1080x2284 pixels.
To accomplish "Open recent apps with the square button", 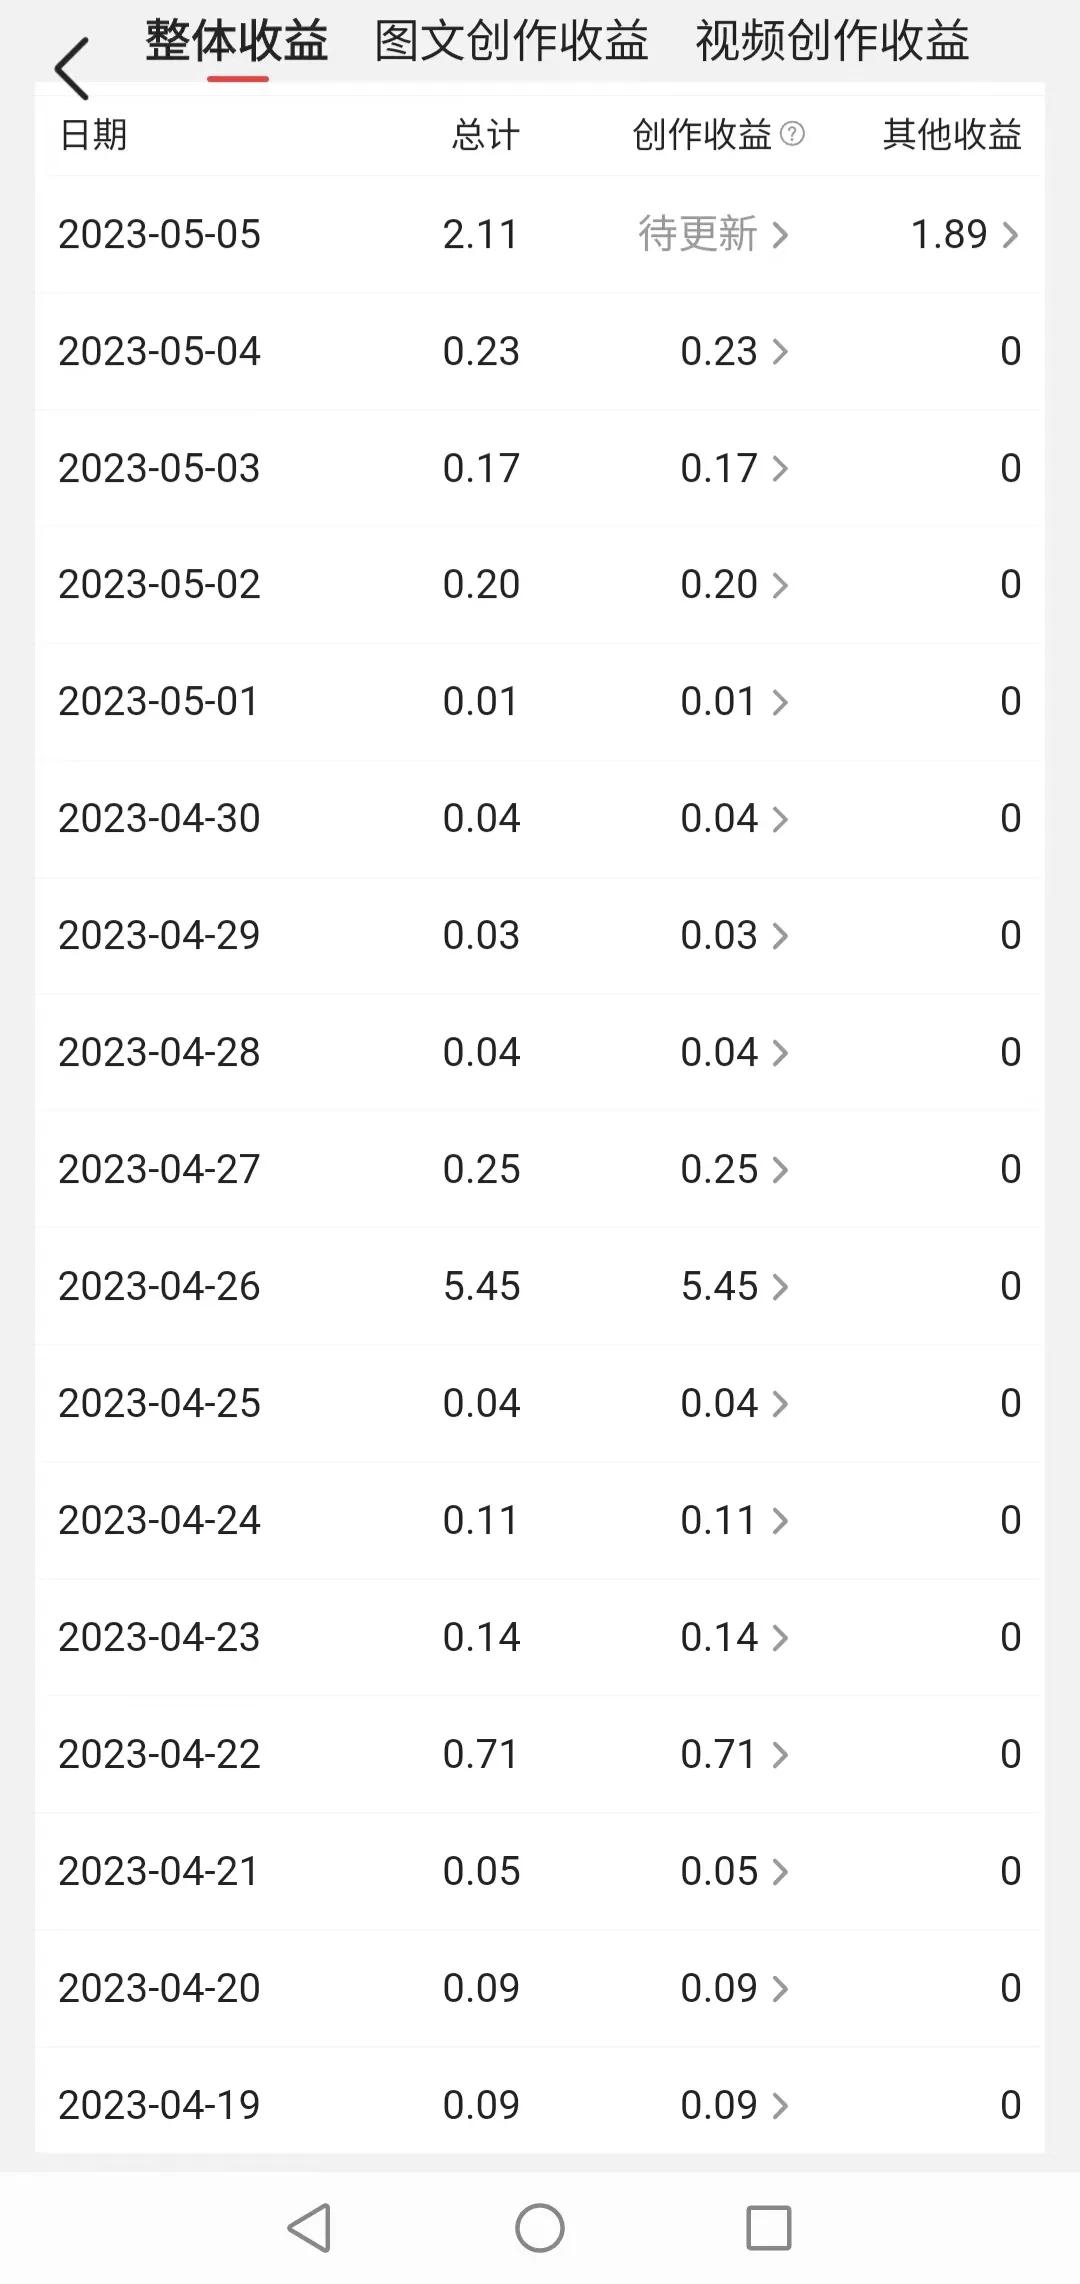I will click(768, 2227).
